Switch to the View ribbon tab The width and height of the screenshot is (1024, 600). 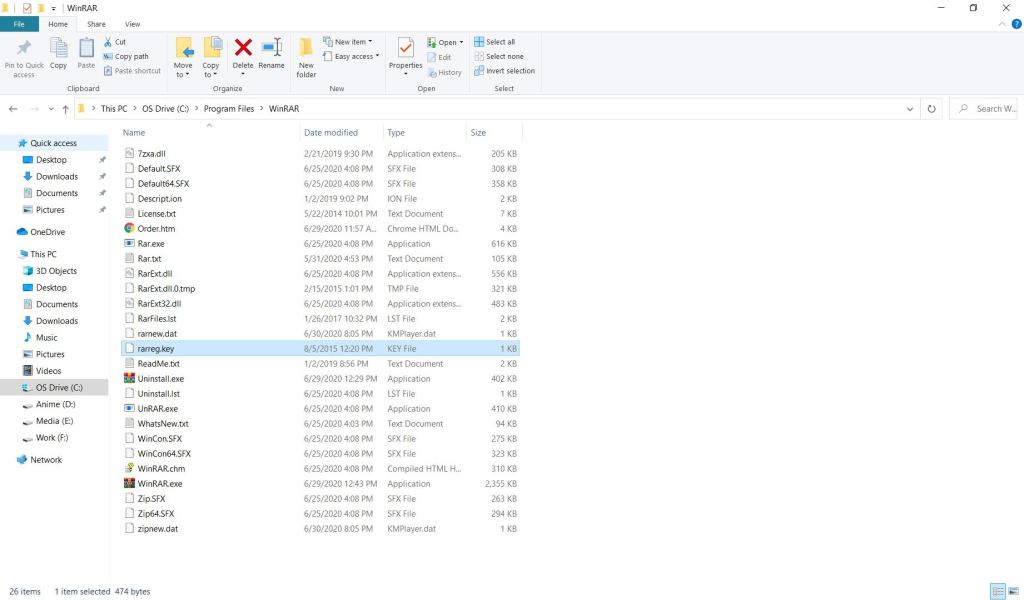(x=132, y=23)
